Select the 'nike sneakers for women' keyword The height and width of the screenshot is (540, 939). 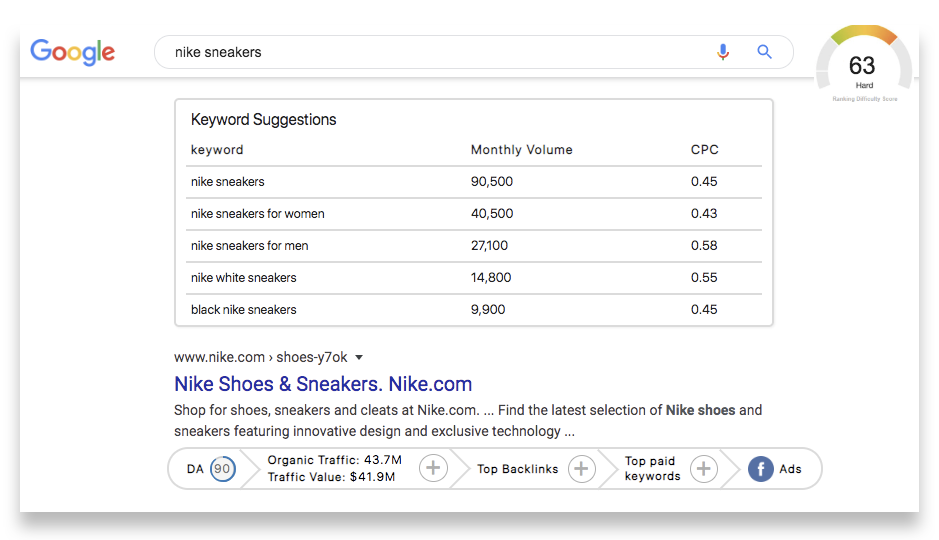tap(258, 214)
